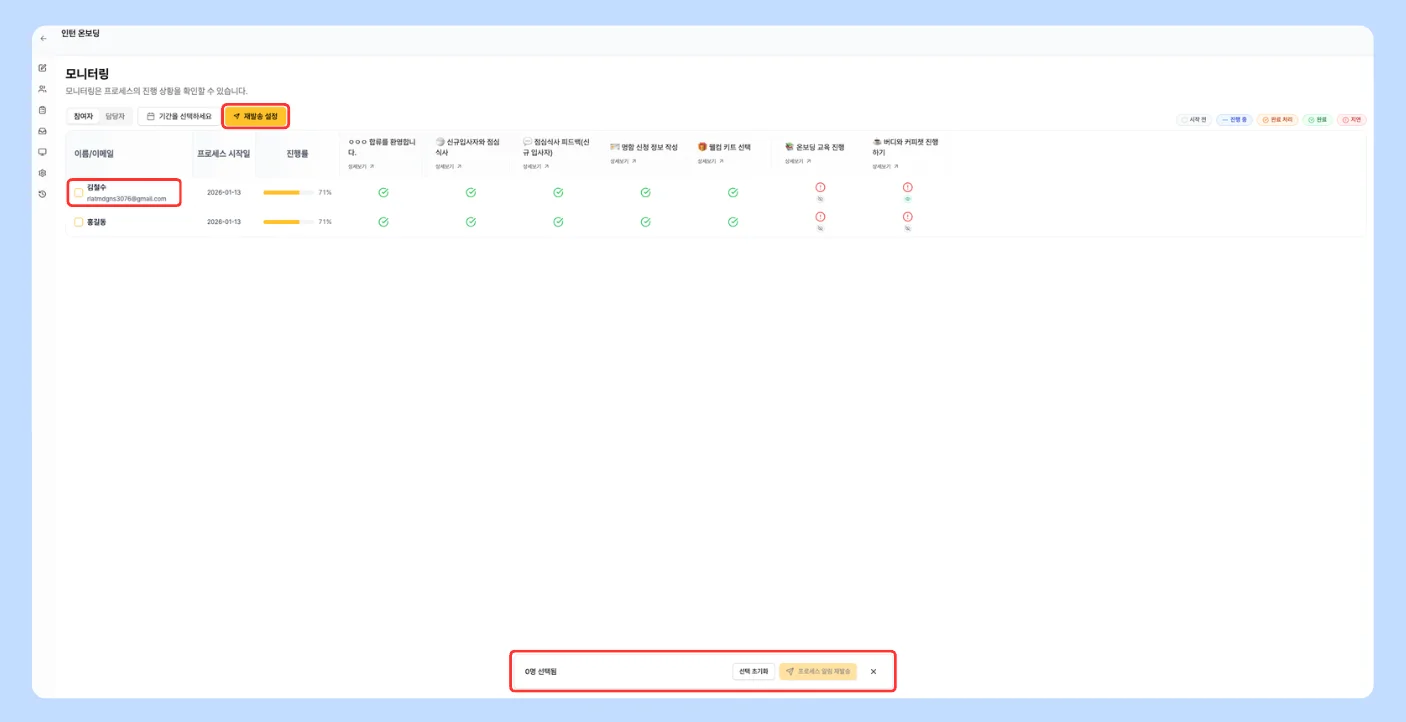Open the history clock sidebar icon

point(42,194)
